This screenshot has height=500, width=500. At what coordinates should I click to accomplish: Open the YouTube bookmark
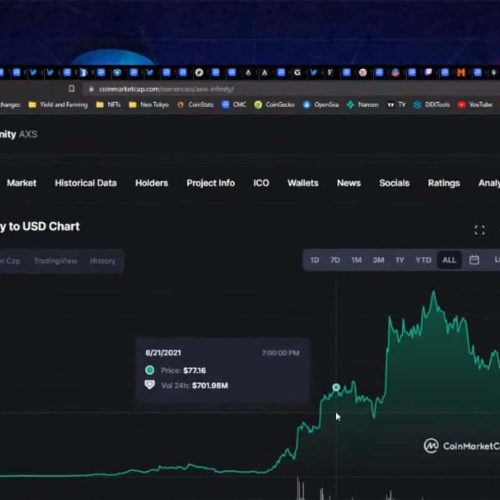(x=475, y=105)
